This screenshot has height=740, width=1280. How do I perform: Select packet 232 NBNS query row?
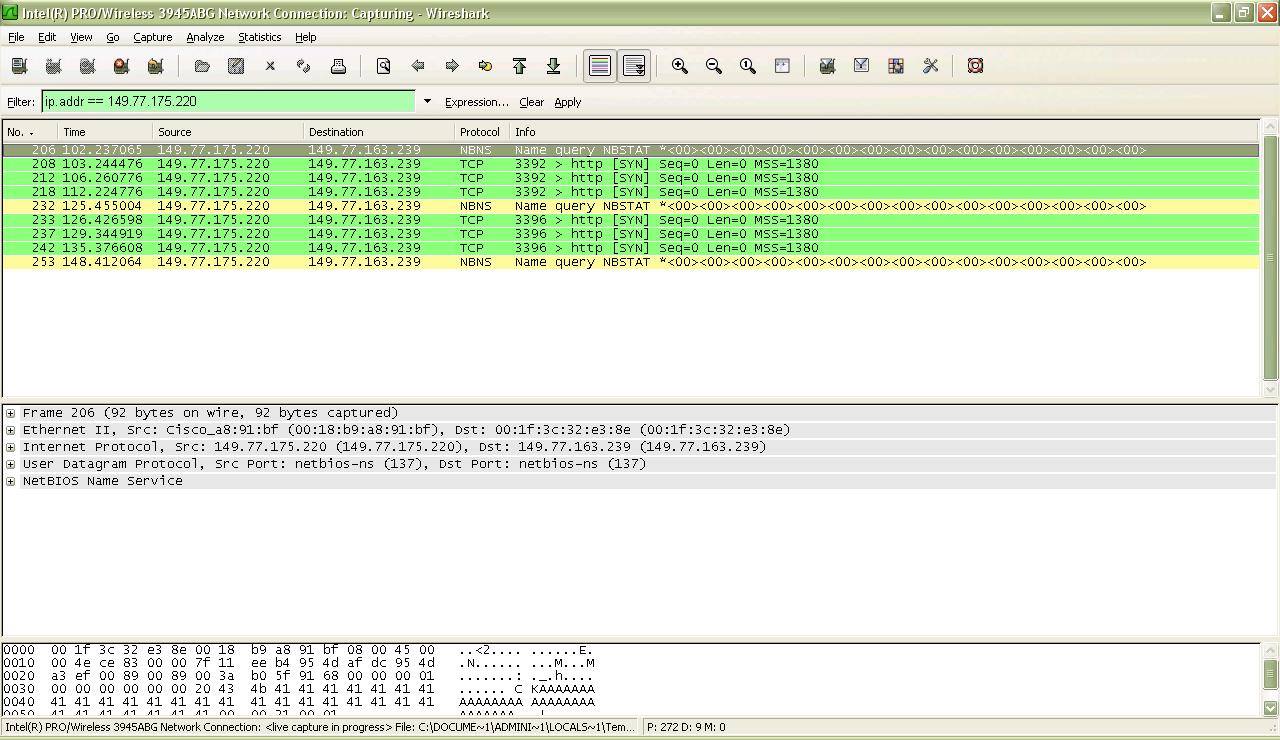(x=630, y=206)
